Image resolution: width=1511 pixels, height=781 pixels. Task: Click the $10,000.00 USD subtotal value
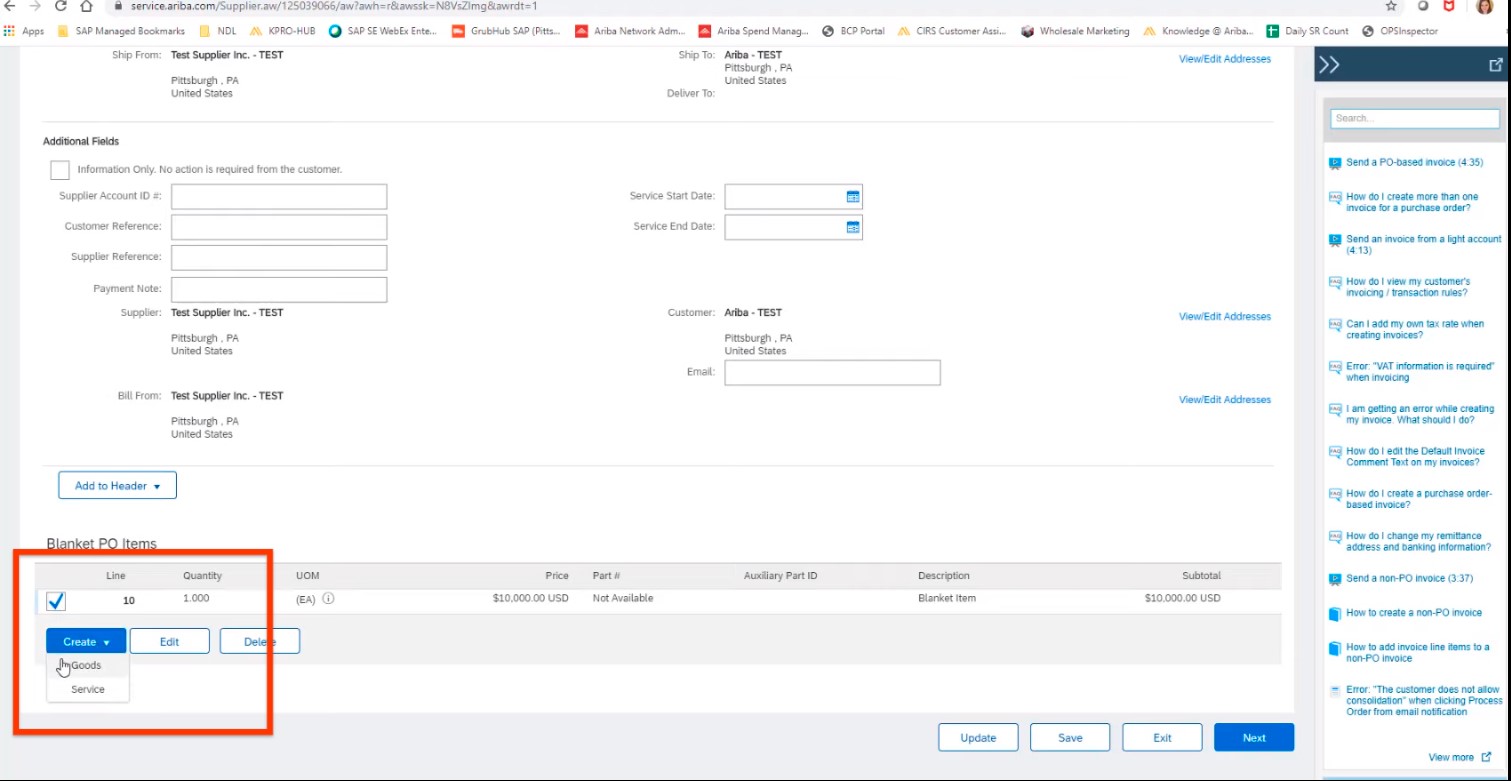[x=1182, y=598]
